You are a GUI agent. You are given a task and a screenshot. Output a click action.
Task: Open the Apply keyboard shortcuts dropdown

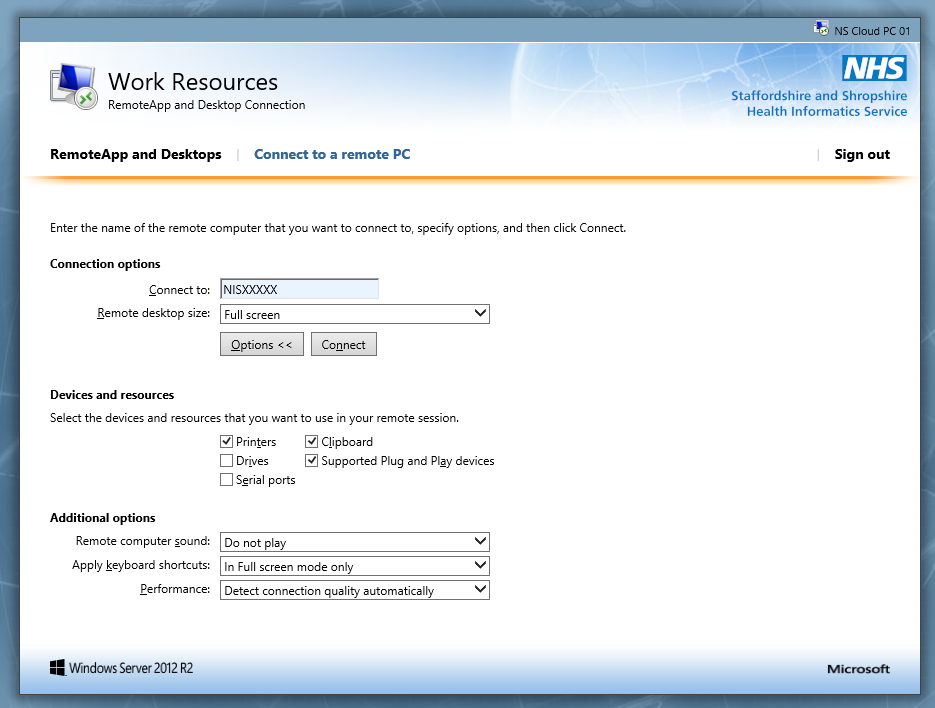click(355, 566)
